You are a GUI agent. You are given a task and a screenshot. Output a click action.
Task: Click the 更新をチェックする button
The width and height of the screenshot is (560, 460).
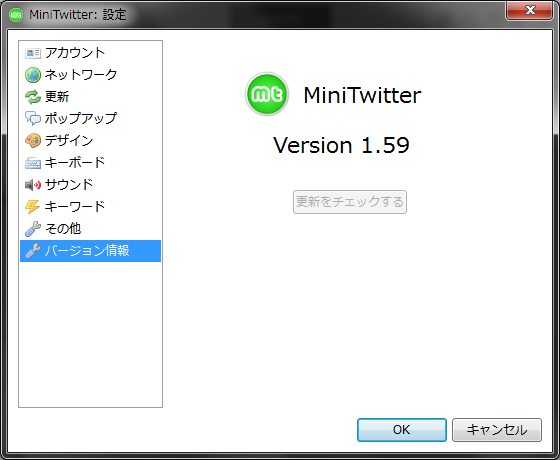coord(350,202)
